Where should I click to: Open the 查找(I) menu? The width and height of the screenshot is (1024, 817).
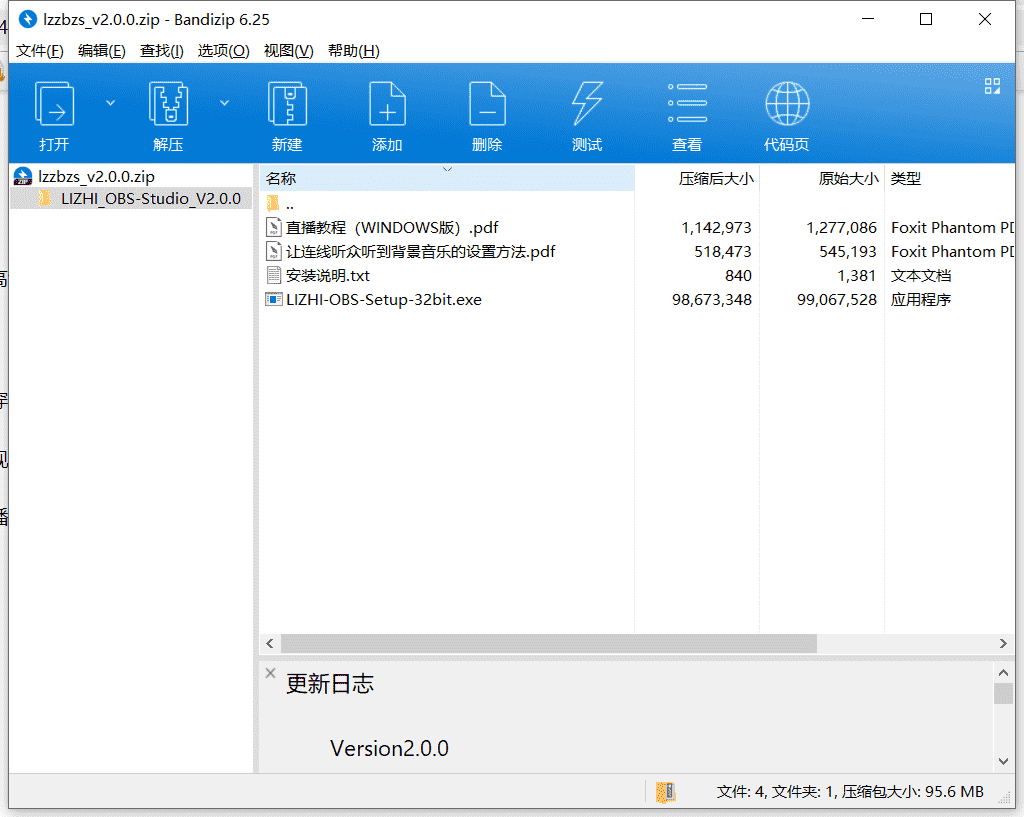[x=161, y=51]
